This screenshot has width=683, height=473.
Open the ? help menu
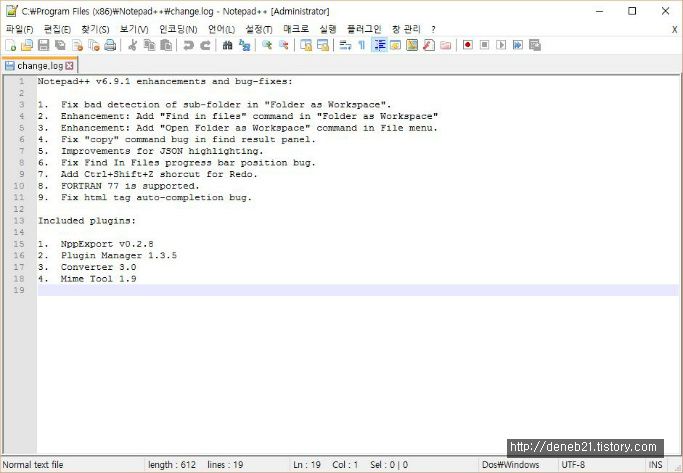tap(433, 29)
